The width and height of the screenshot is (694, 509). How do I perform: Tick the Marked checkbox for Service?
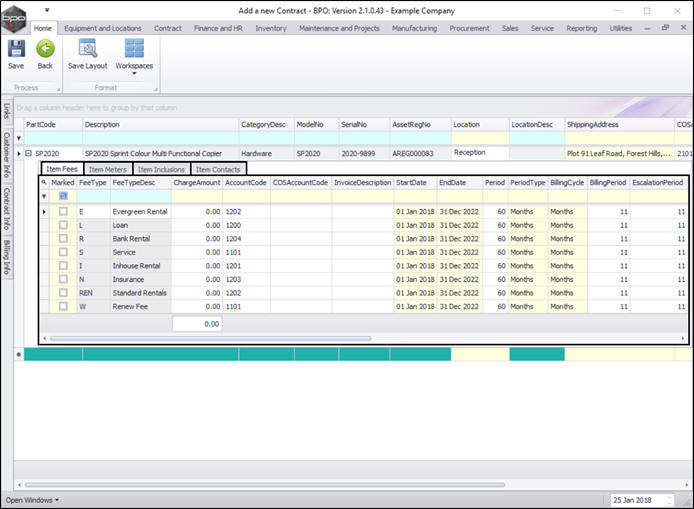point(64,253)
